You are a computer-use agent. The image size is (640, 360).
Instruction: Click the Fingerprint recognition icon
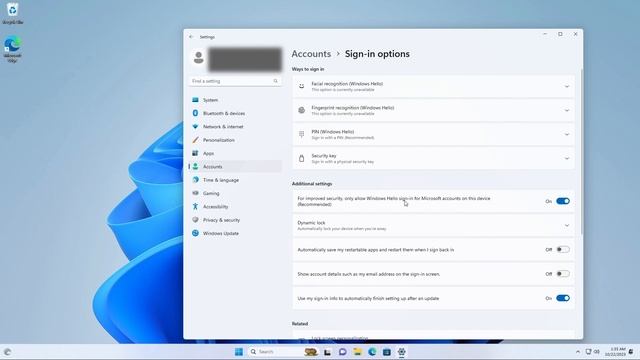pyautogui.click(x=302, y=110)
